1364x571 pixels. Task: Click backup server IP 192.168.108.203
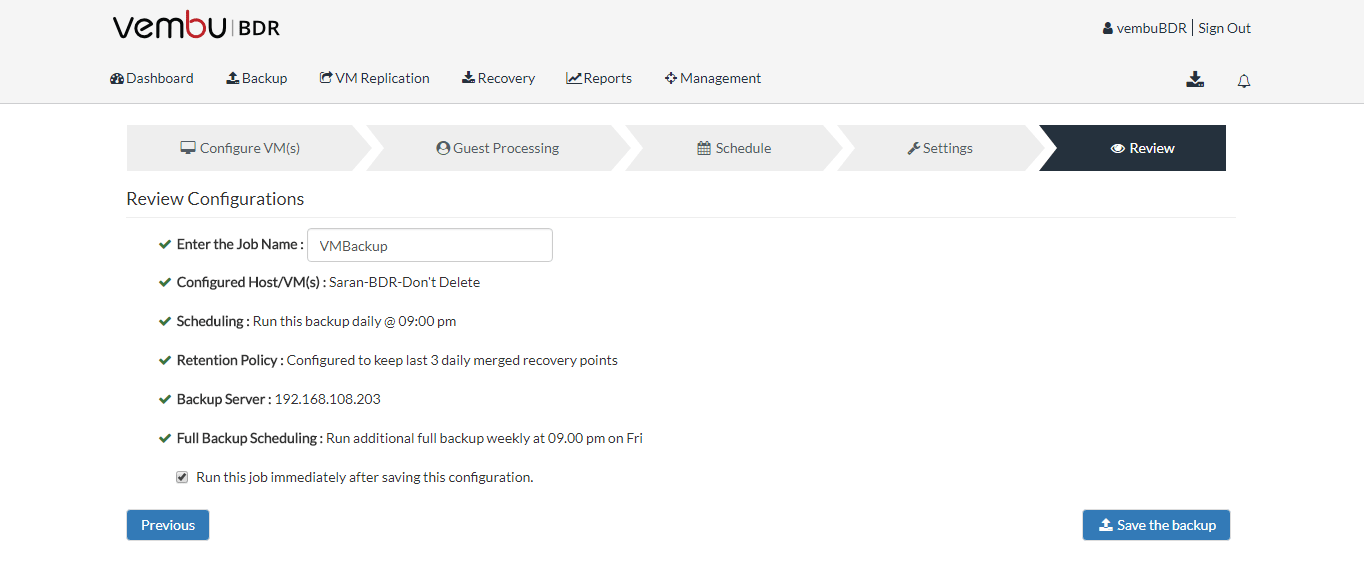[328, 399]
